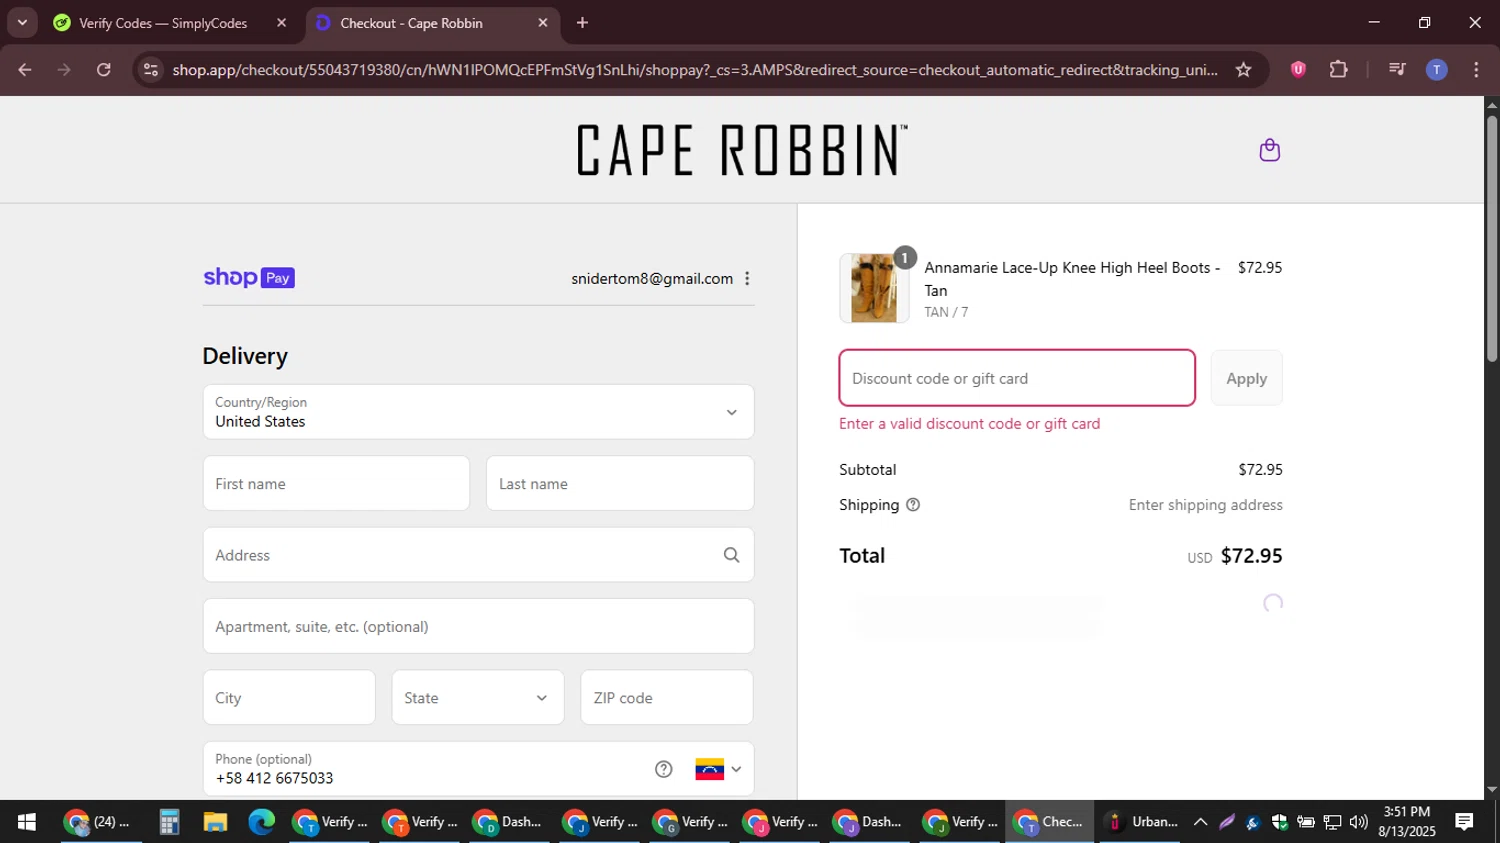Click the 'Enter shipping address' text
Viewport: 1500px width, 843px height.
[1205, 505]
